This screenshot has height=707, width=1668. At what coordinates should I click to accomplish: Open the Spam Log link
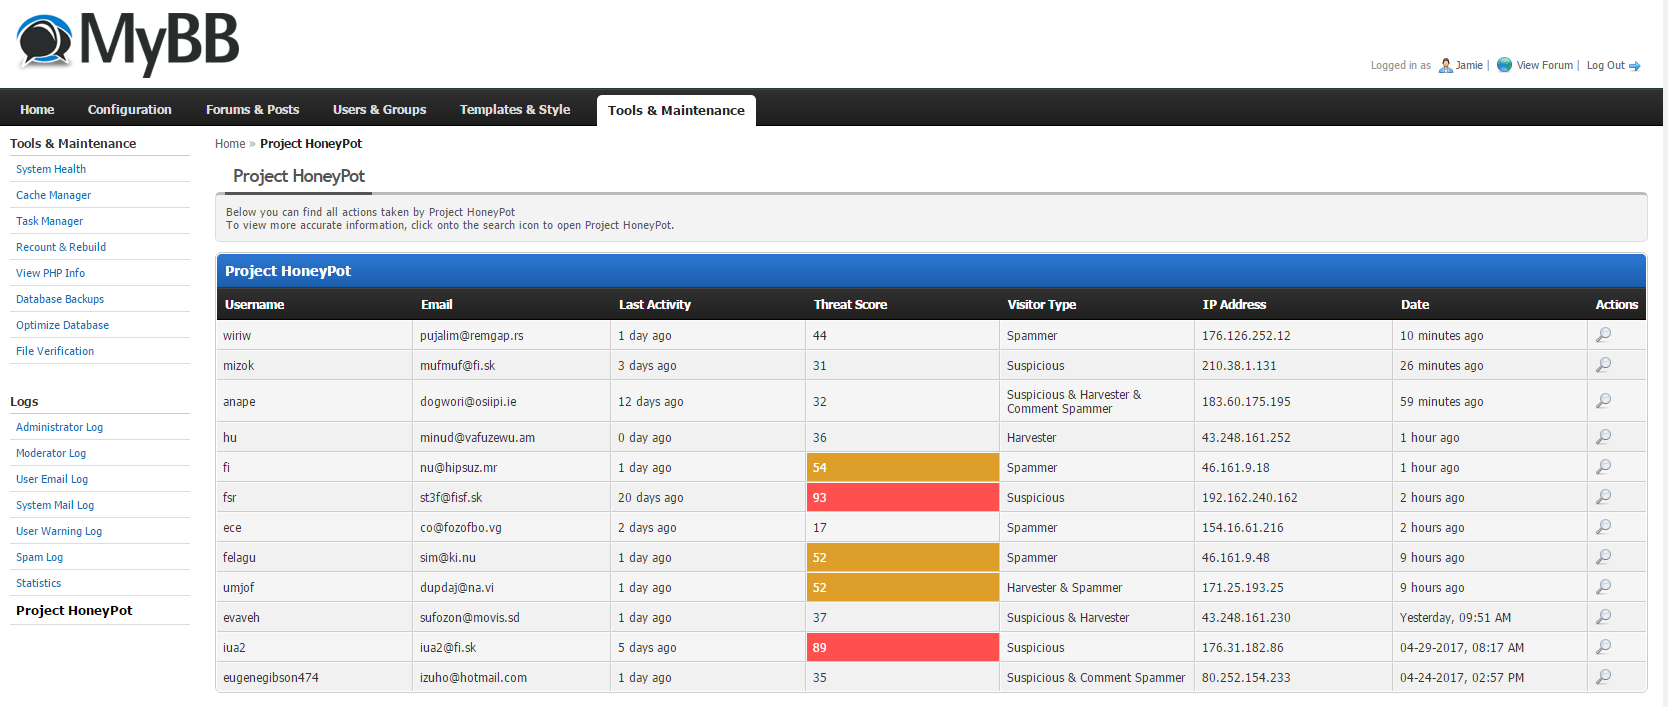[x=39, y=557]
